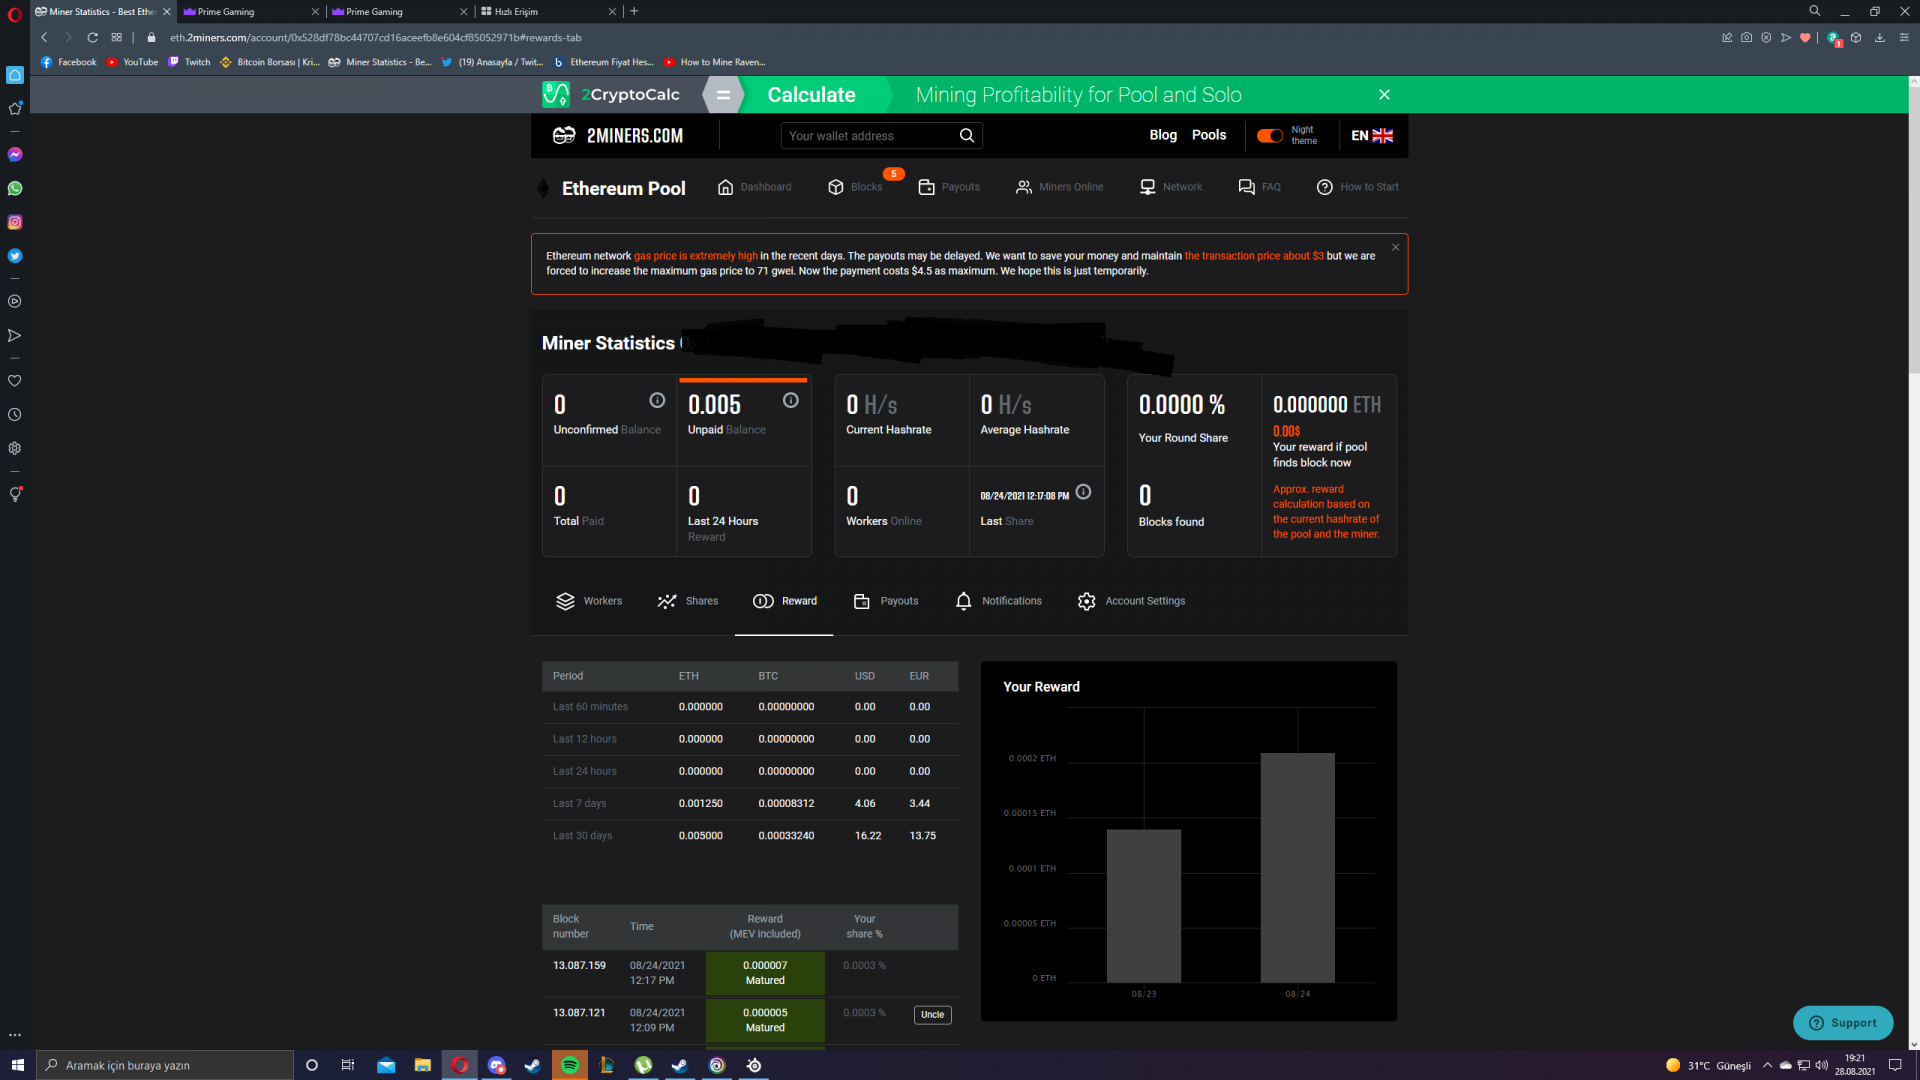This screenshot has width=1920, height=1080.
Task: Expand the CryptoCalc menu button
Action: click(723, 95)
